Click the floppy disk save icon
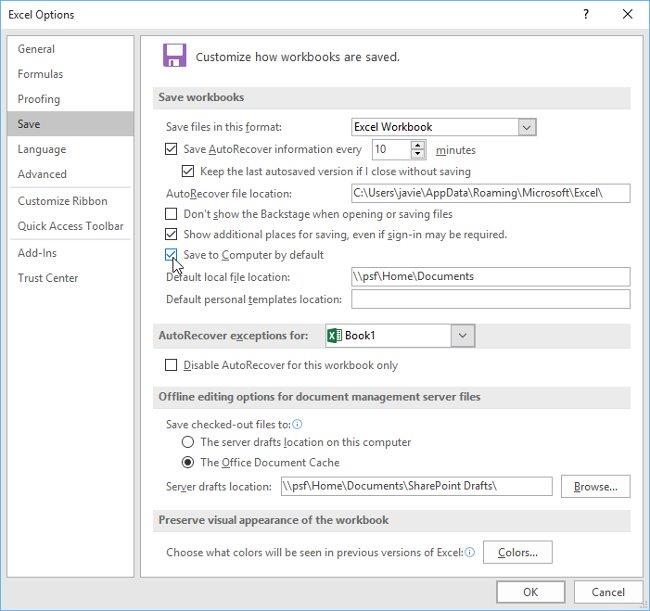 point(174,56)
